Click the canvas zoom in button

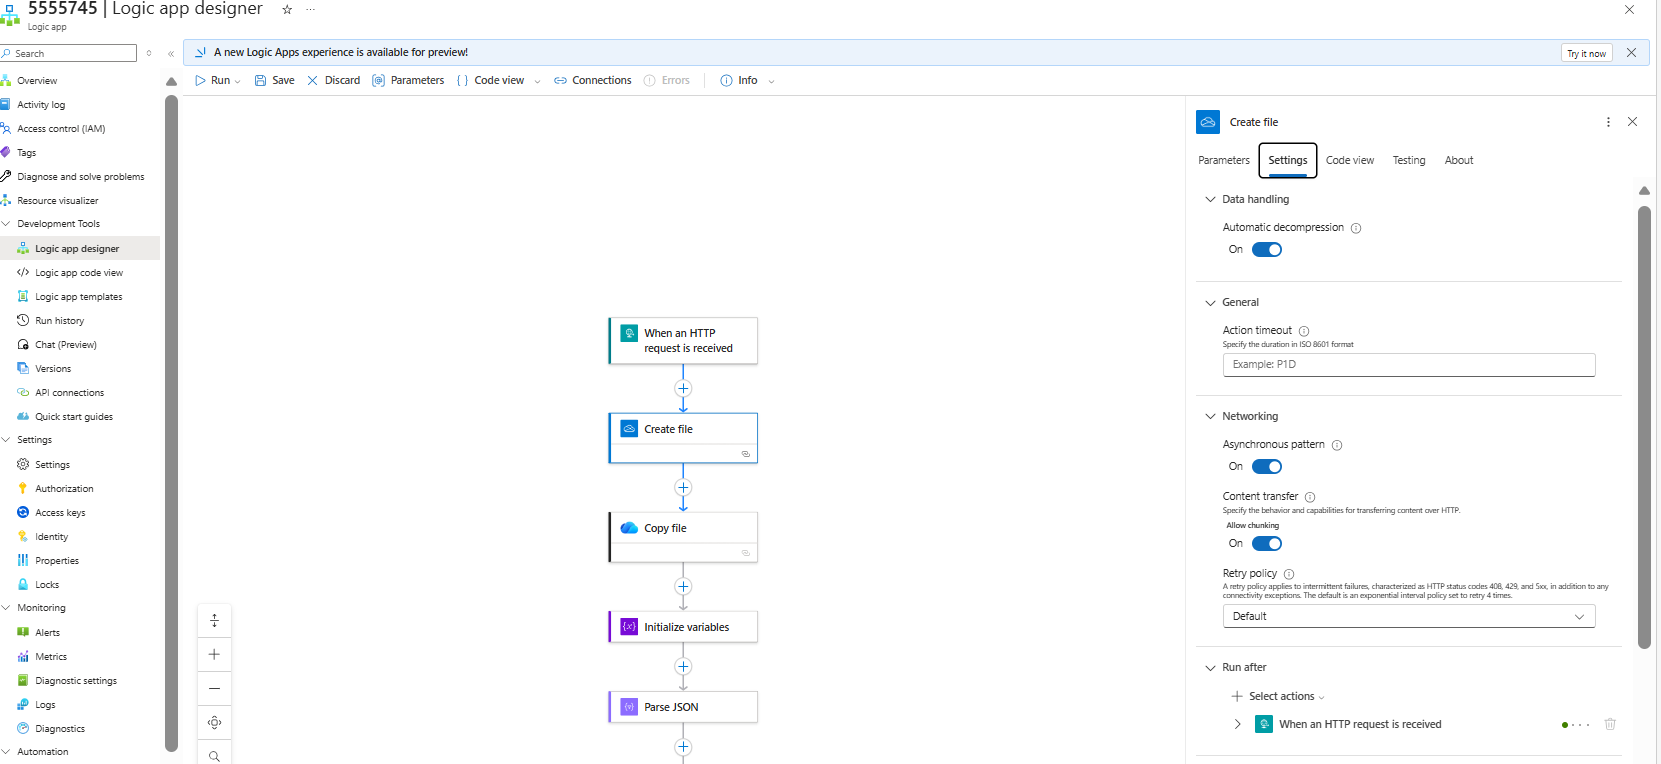click(214, 655)
